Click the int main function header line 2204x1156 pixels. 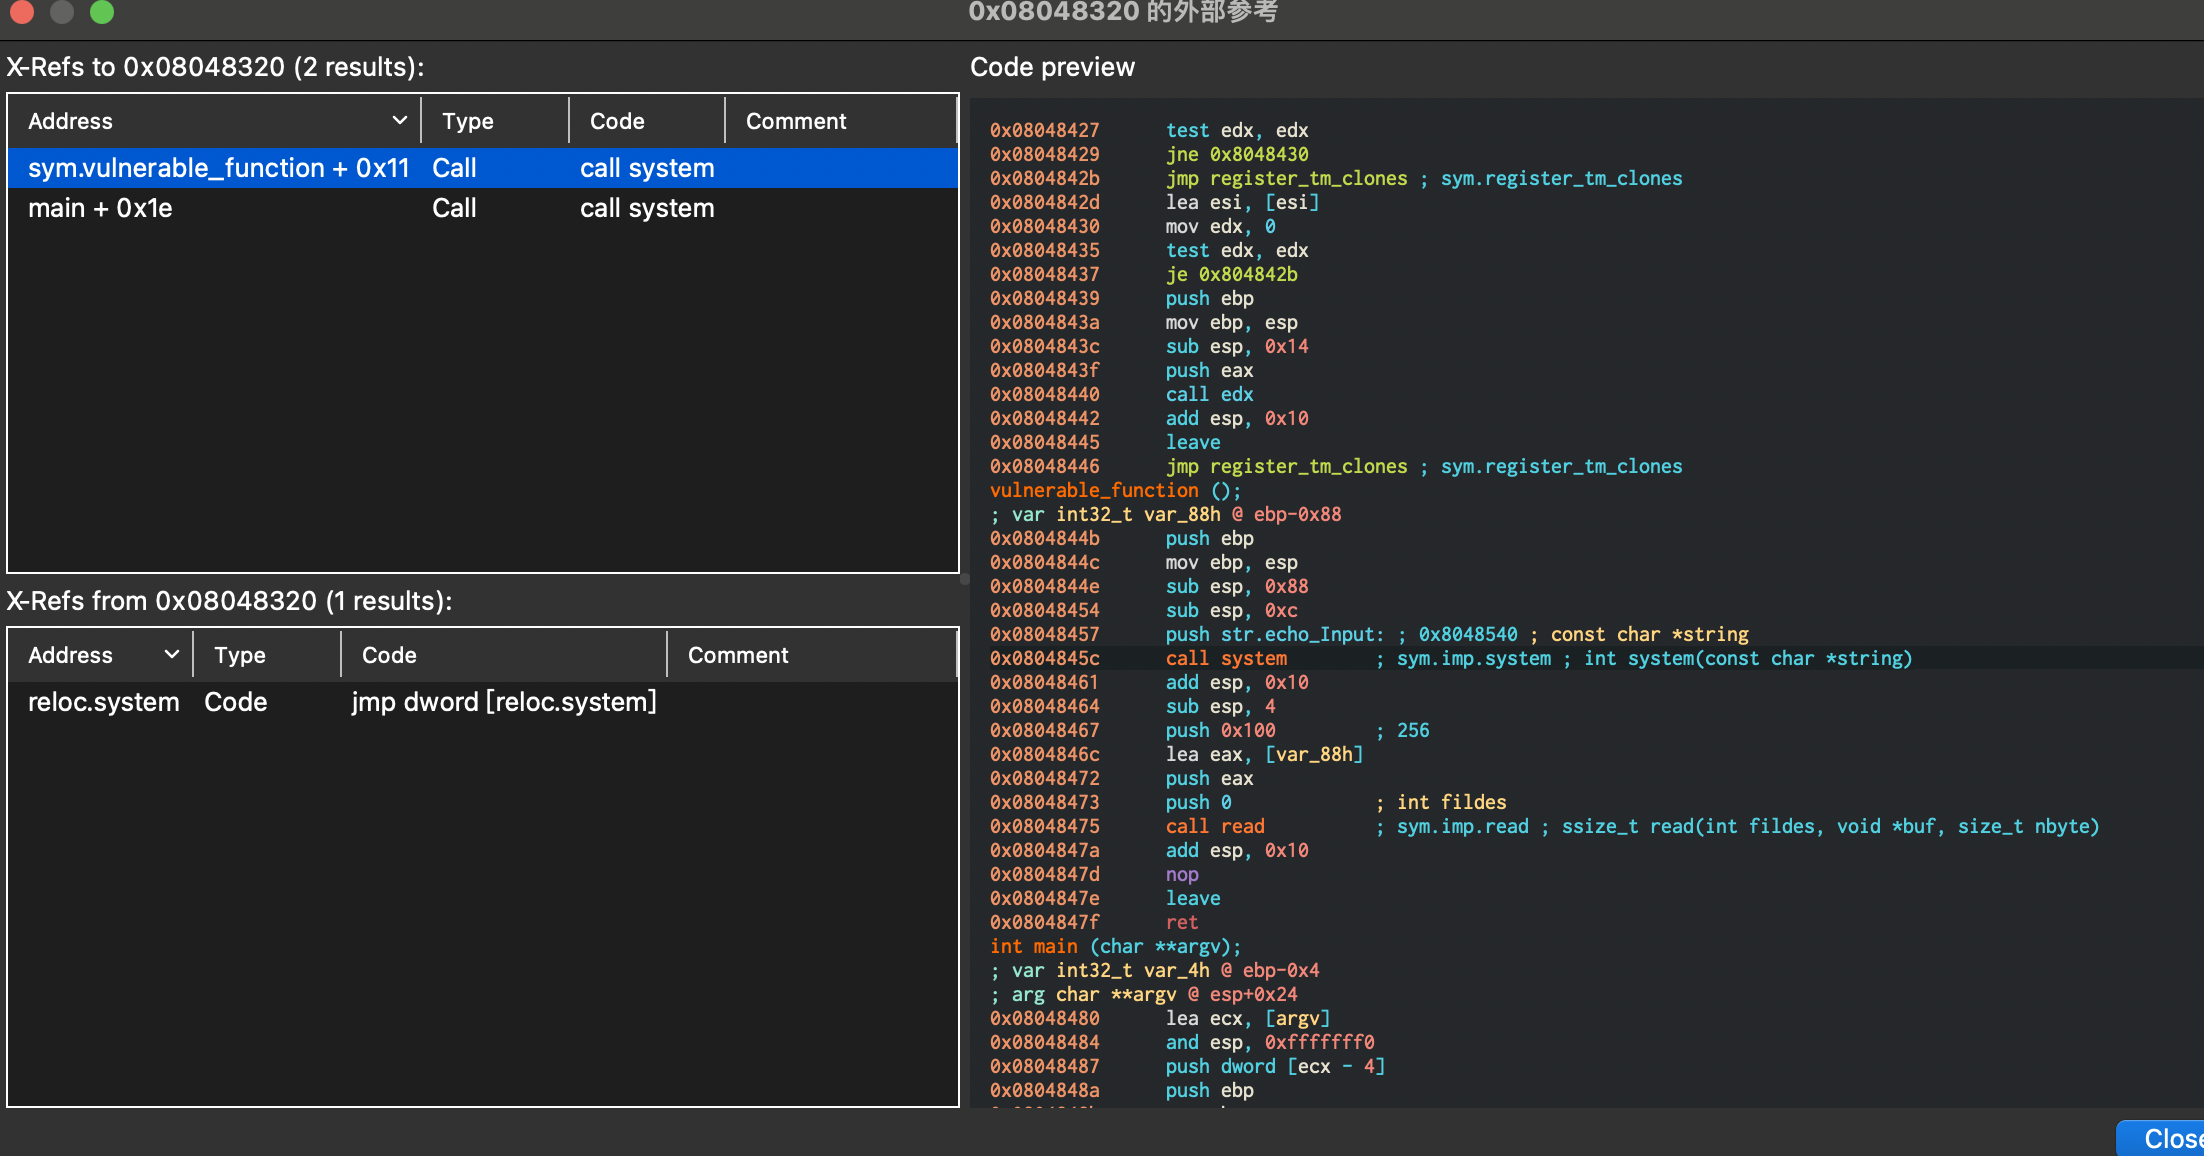[x=1114, y=946]
